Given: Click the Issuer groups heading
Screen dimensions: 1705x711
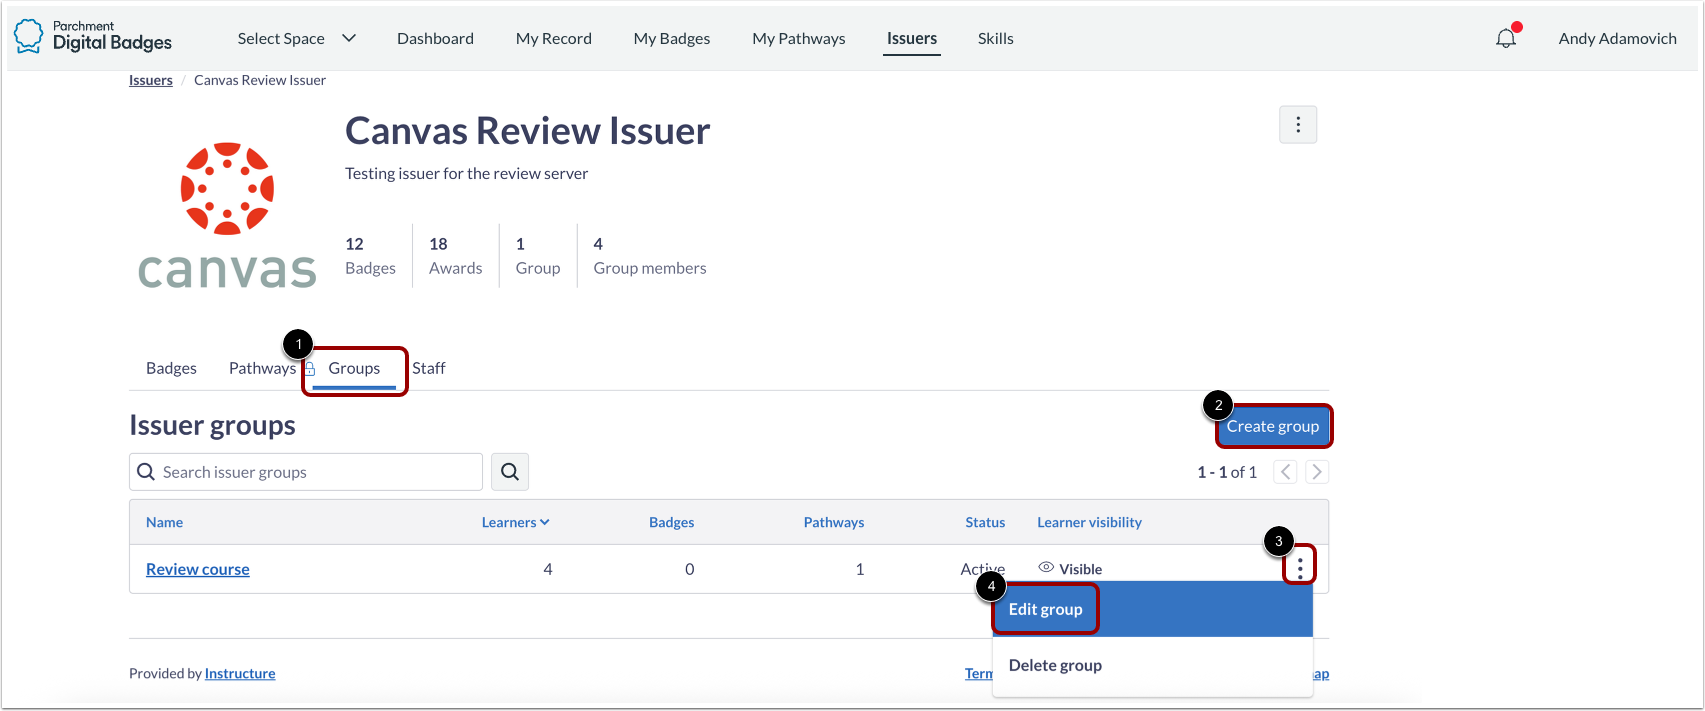Looking at the screenshot, I should [x=212, y=426].
